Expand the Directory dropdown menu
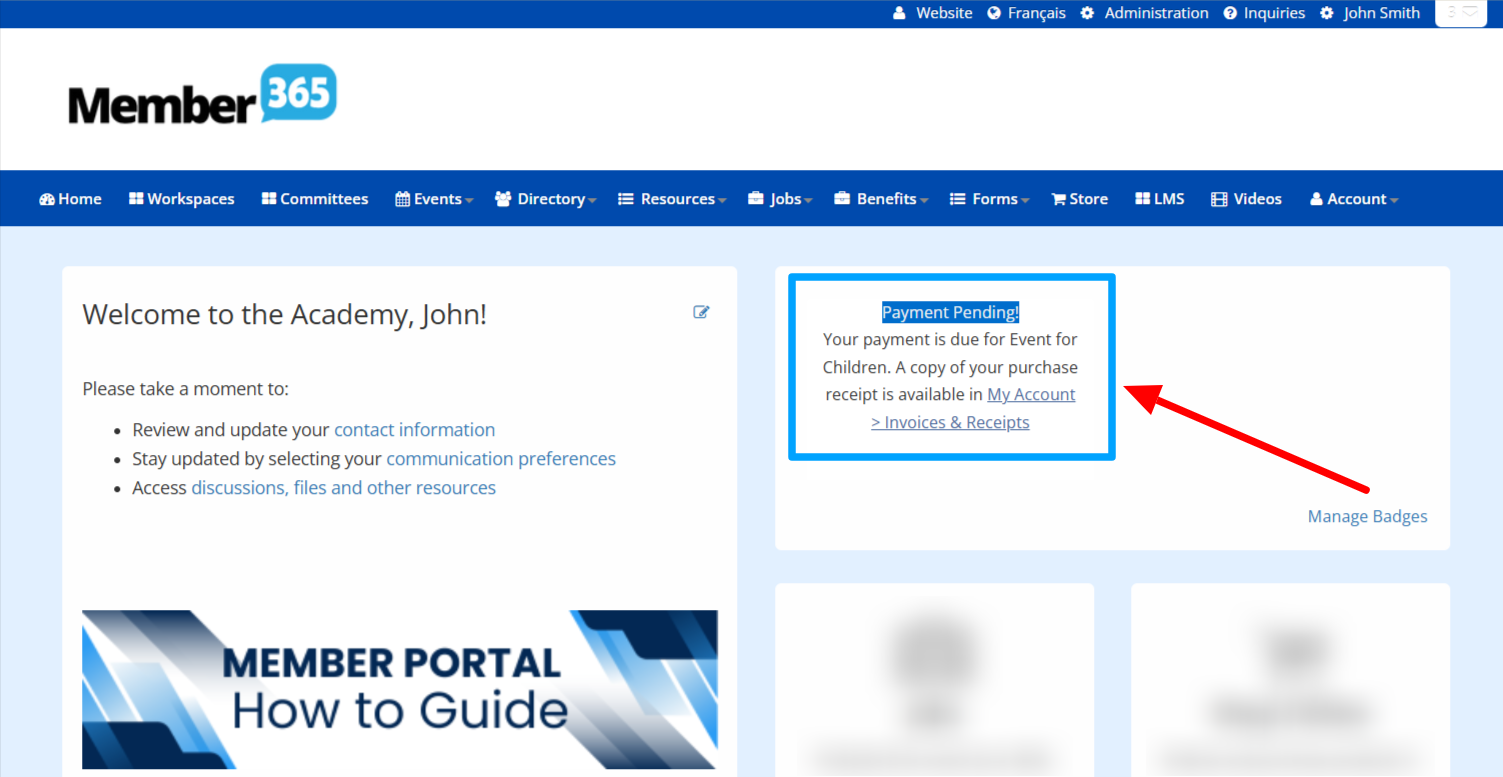Viewport: 1503px width, 777px height. [x=545, y=199]
